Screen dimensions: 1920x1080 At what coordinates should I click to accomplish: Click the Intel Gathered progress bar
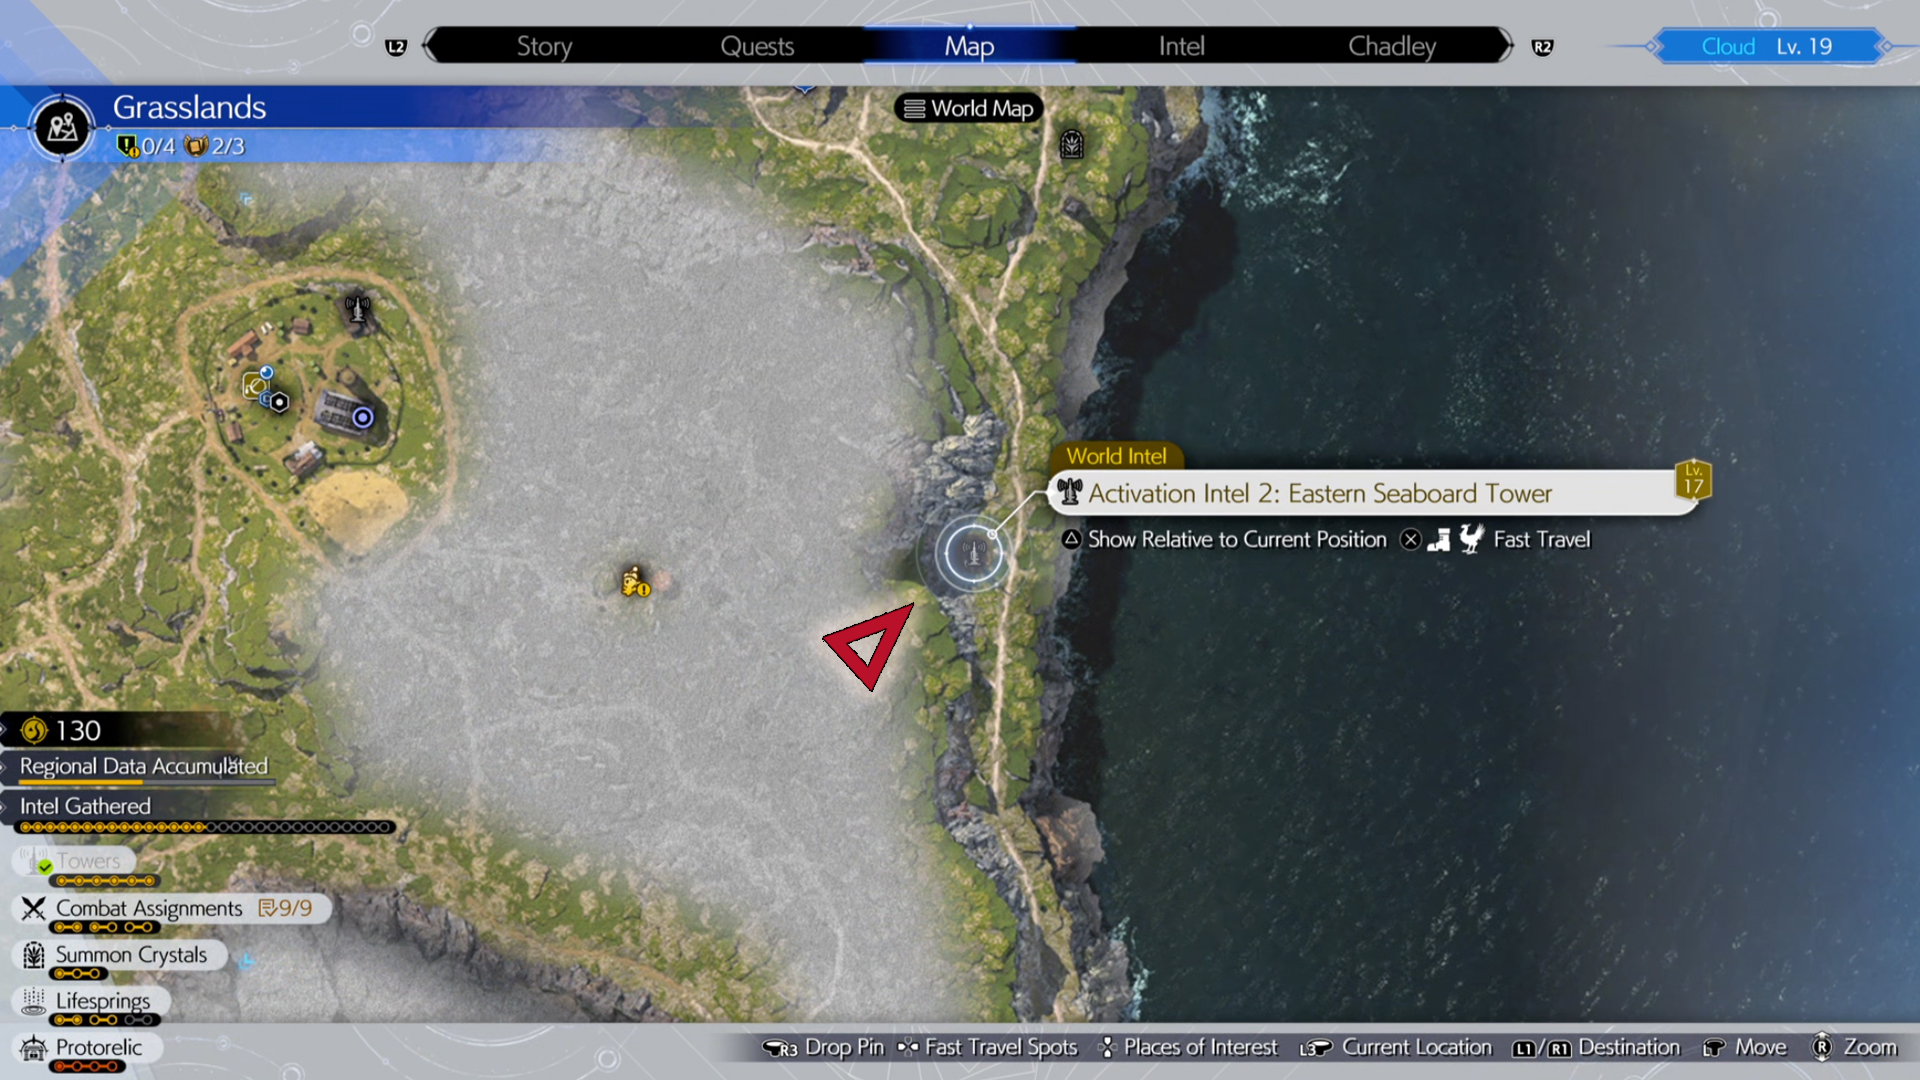205,827
